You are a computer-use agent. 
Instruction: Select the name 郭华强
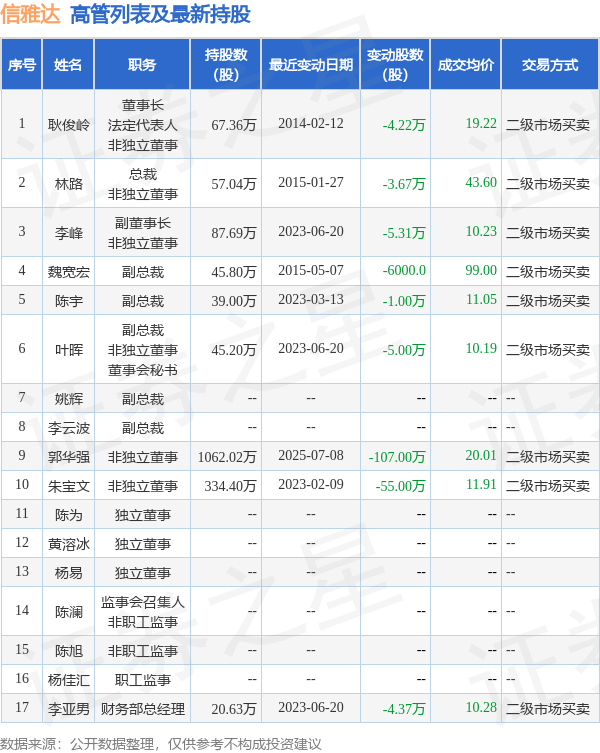point(69,457)
